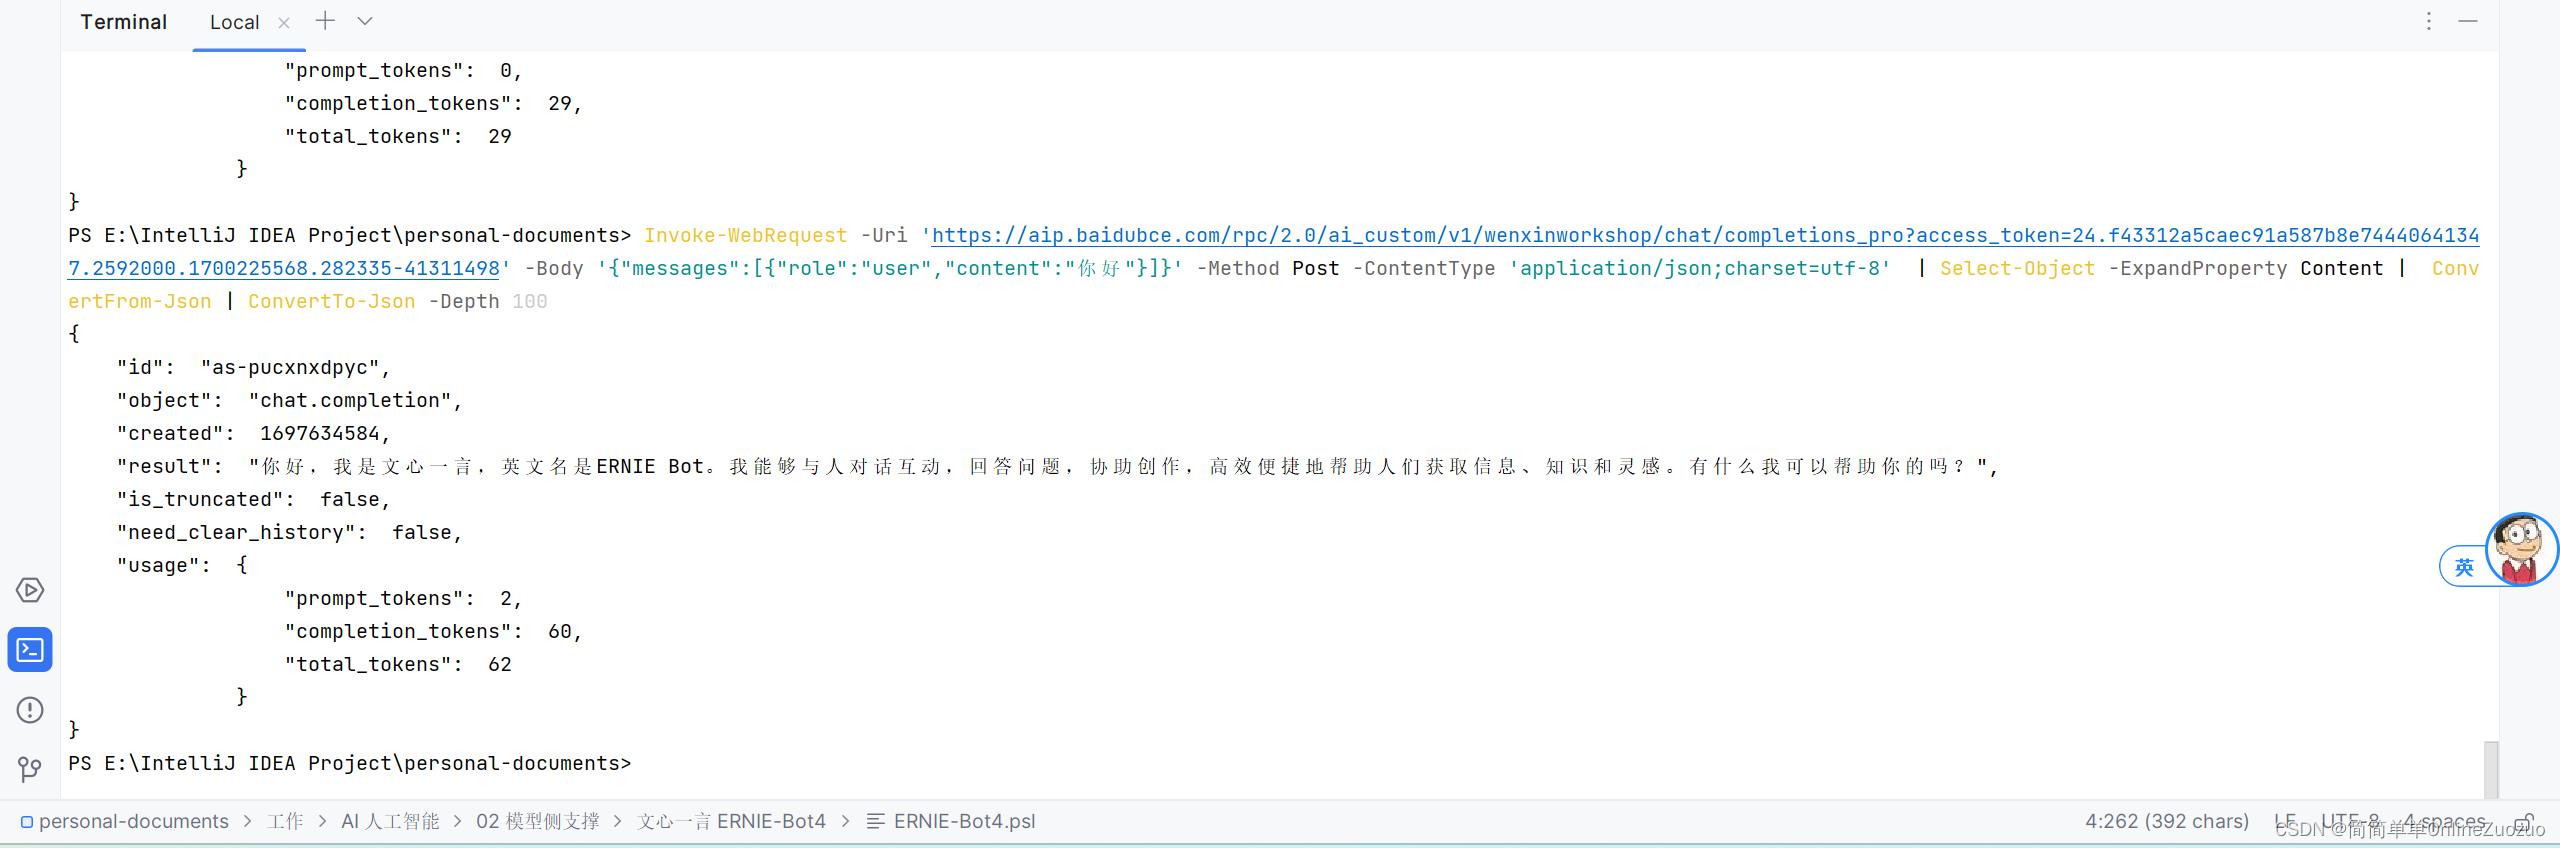Click the Invoke-WebRequest command text
The image size is (2560, 848).
click(745, 235)
